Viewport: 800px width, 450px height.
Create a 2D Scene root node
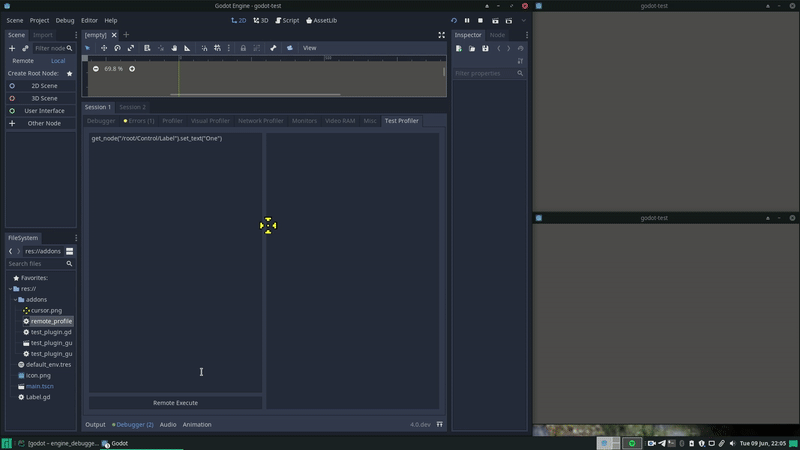[41, 86]
